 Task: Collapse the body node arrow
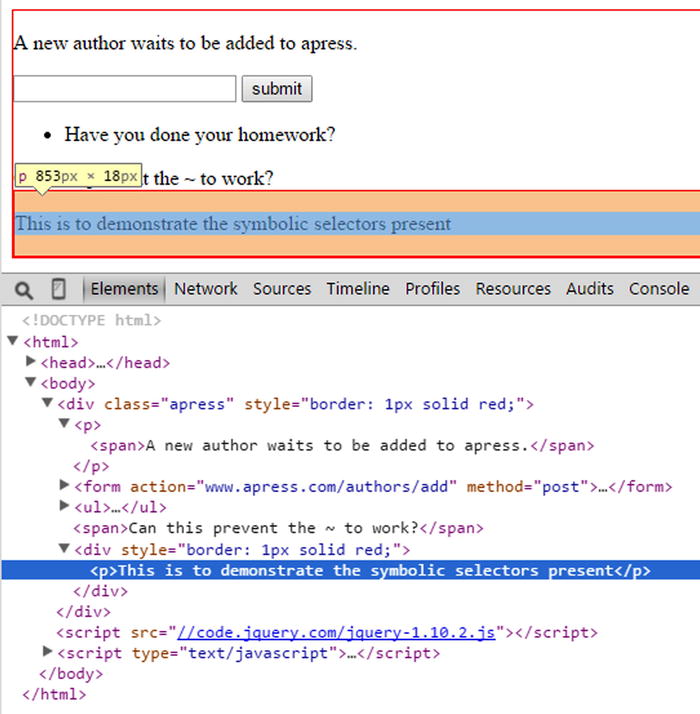pos(31,382)
